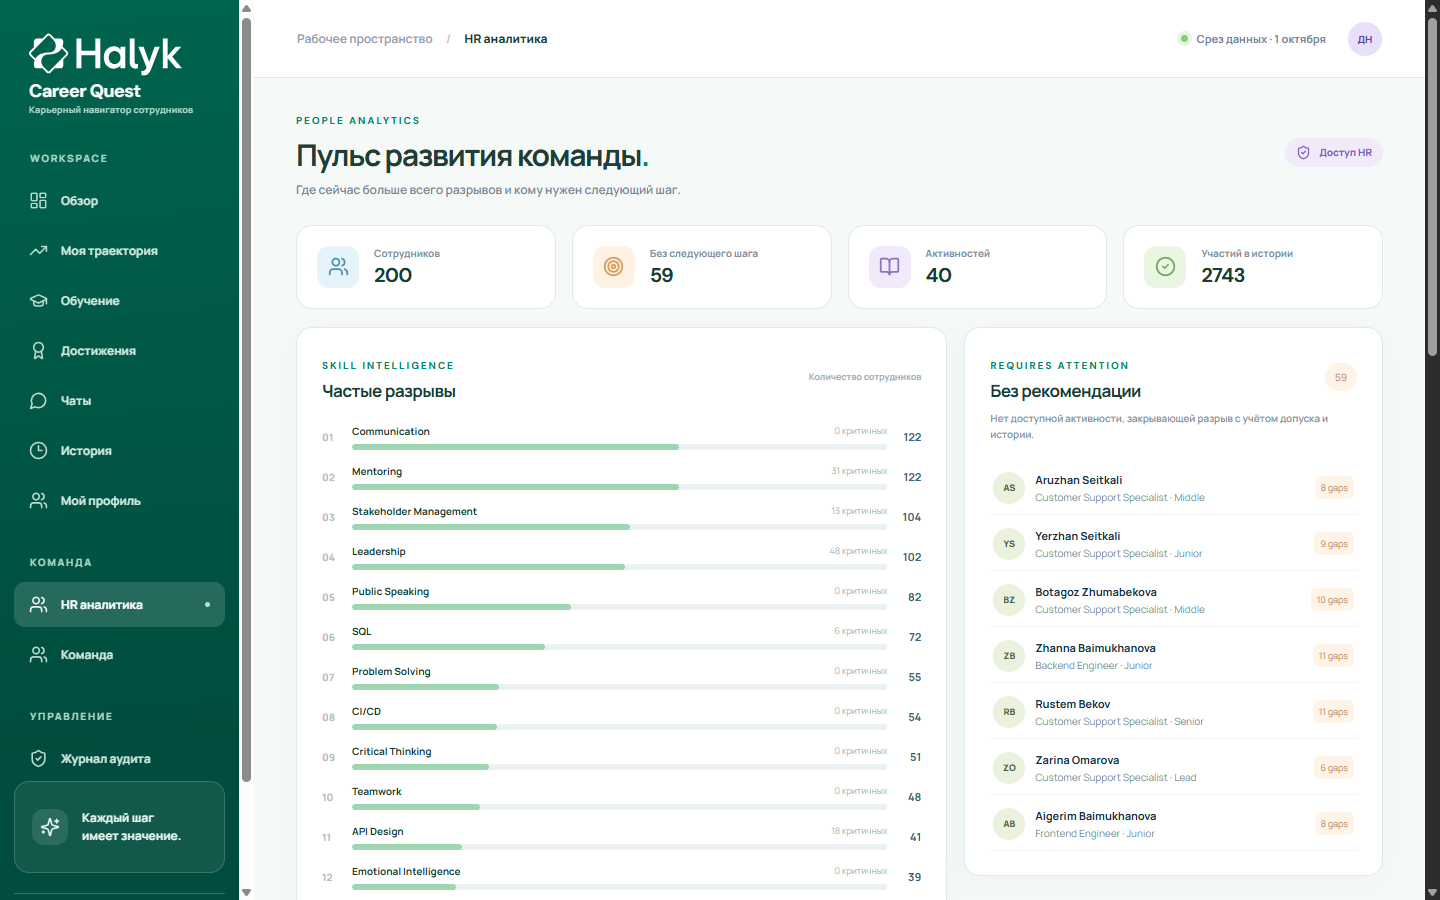Open Botagoz Zhumabekova's entry
The height and width of the screenshot is (900, 1440).
(1173, 600)
